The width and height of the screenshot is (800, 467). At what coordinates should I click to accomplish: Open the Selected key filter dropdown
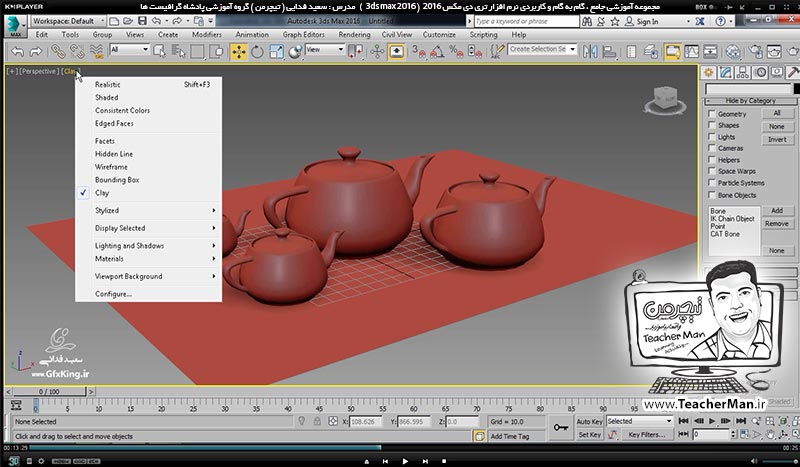click(639, 421)
